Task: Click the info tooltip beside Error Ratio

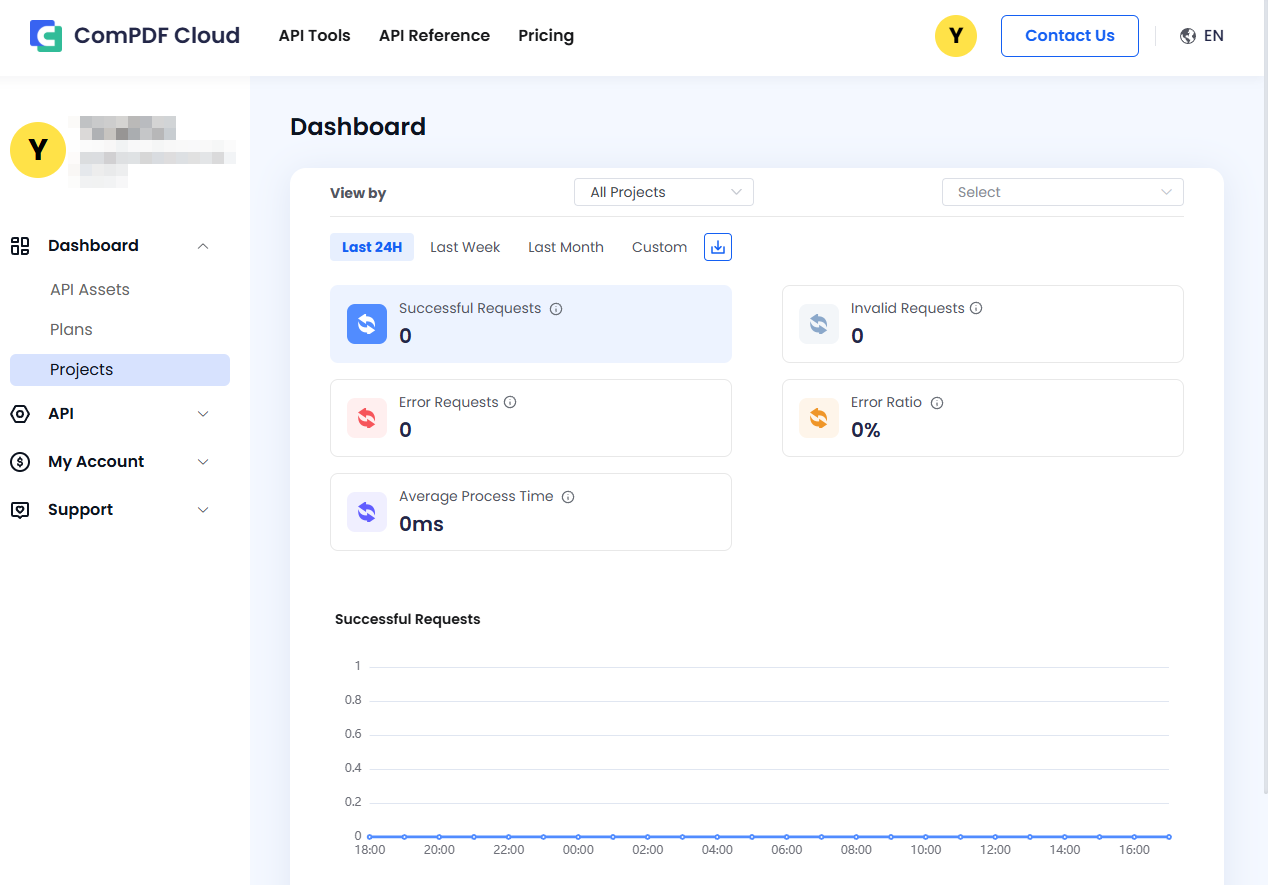Action: [x=936, y=402]
